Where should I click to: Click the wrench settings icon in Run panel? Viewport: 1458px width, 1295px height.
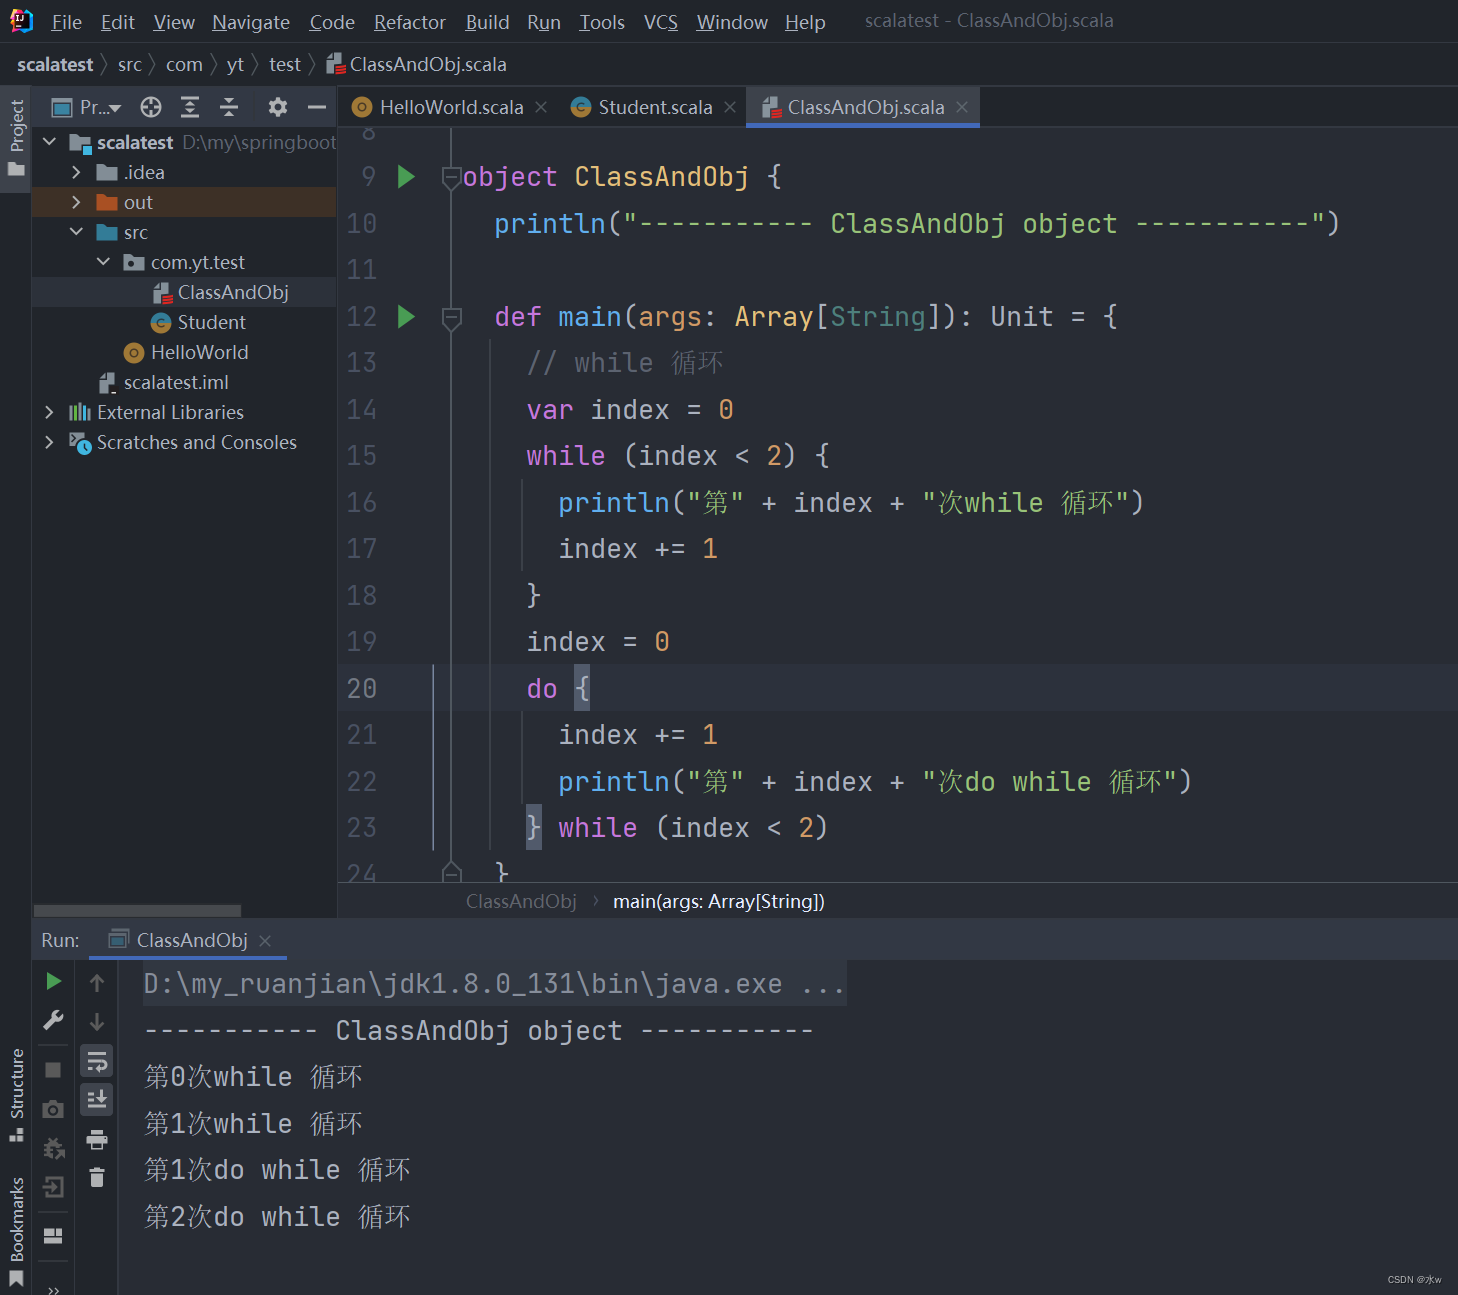click(54, 1020)
